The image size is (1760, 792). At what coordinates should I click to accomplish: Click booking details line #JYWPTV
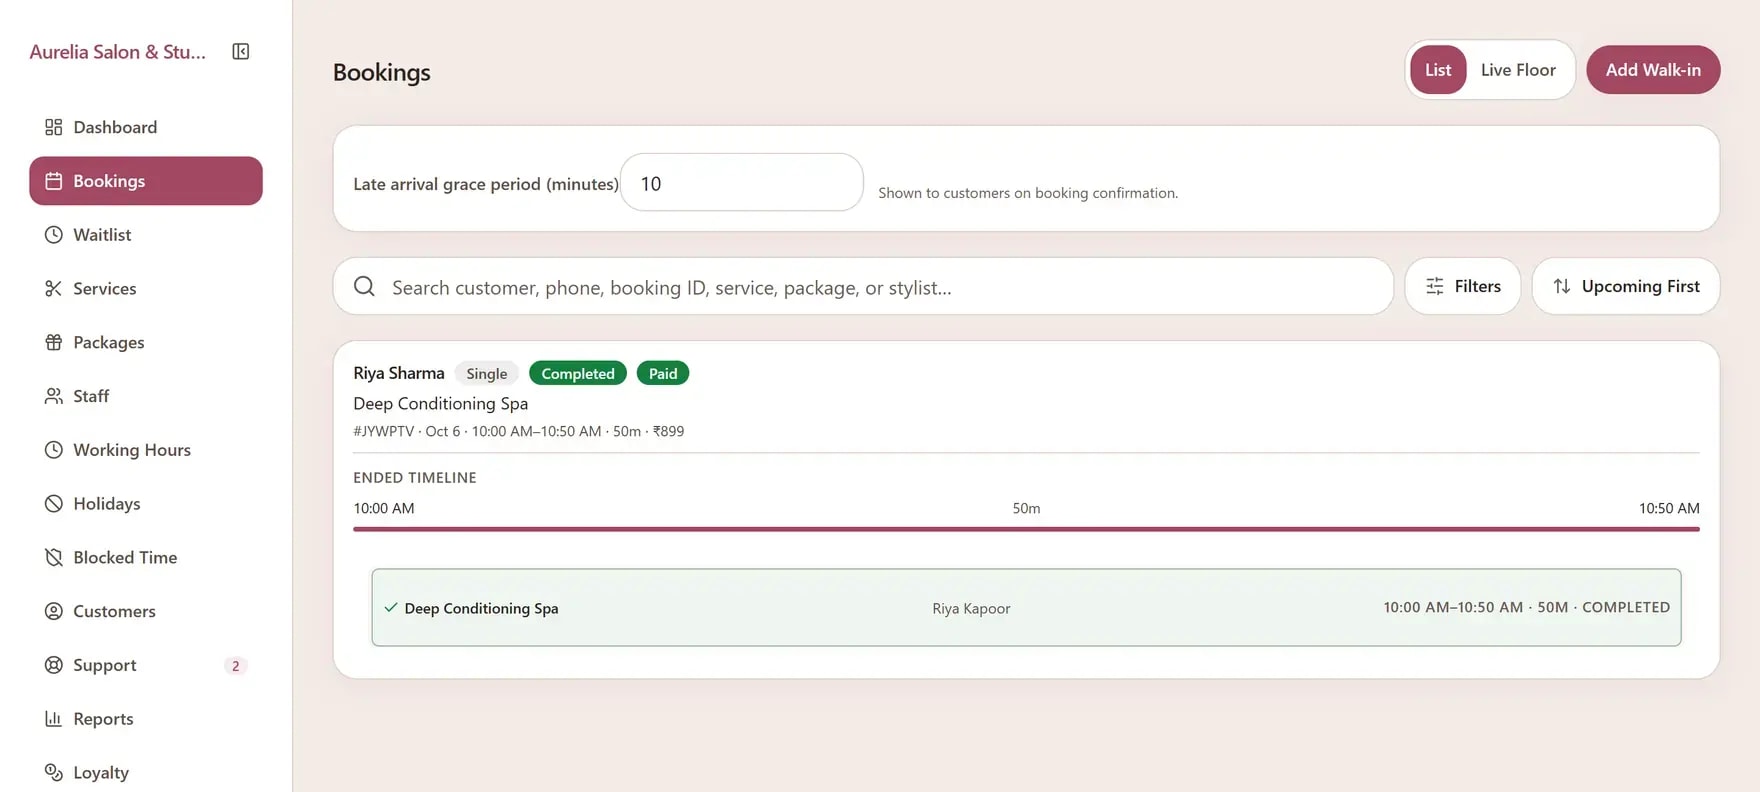point(519,431)
